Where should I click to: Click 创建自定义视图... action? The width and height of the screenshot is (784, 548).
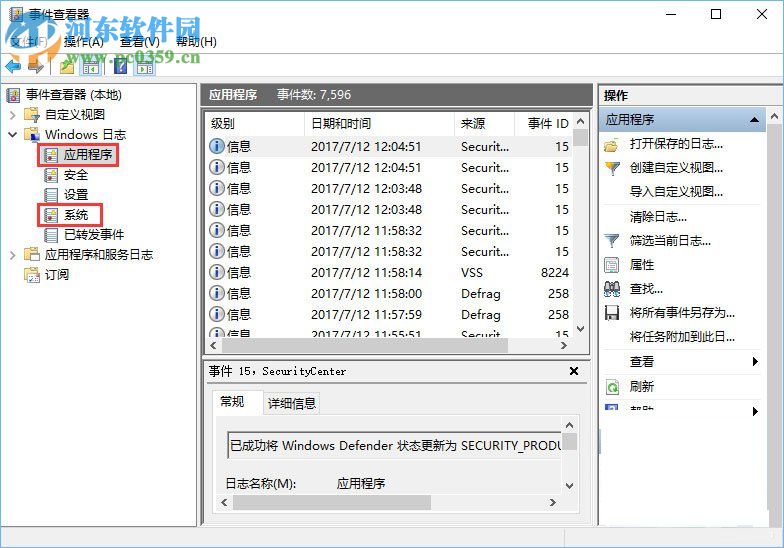[676, 168]
